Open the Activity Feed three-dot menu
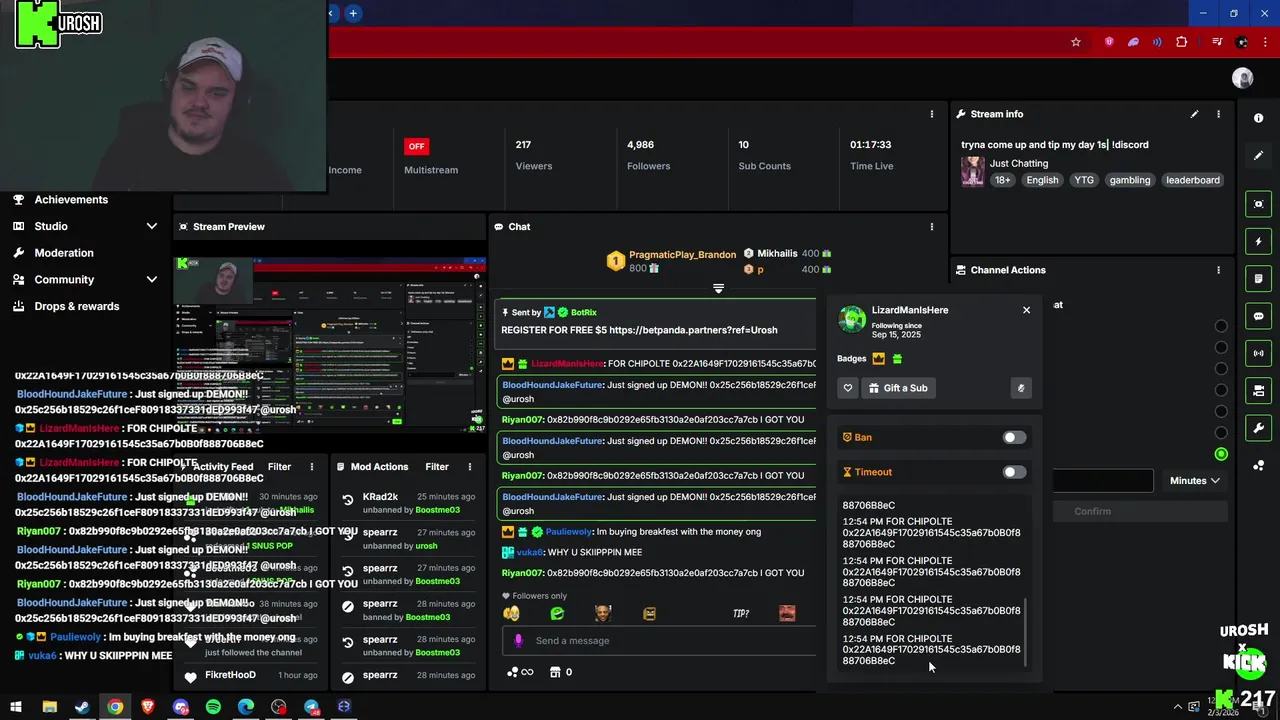The width and height of the screenshot is (1280, 720). (x=312, y=467)
